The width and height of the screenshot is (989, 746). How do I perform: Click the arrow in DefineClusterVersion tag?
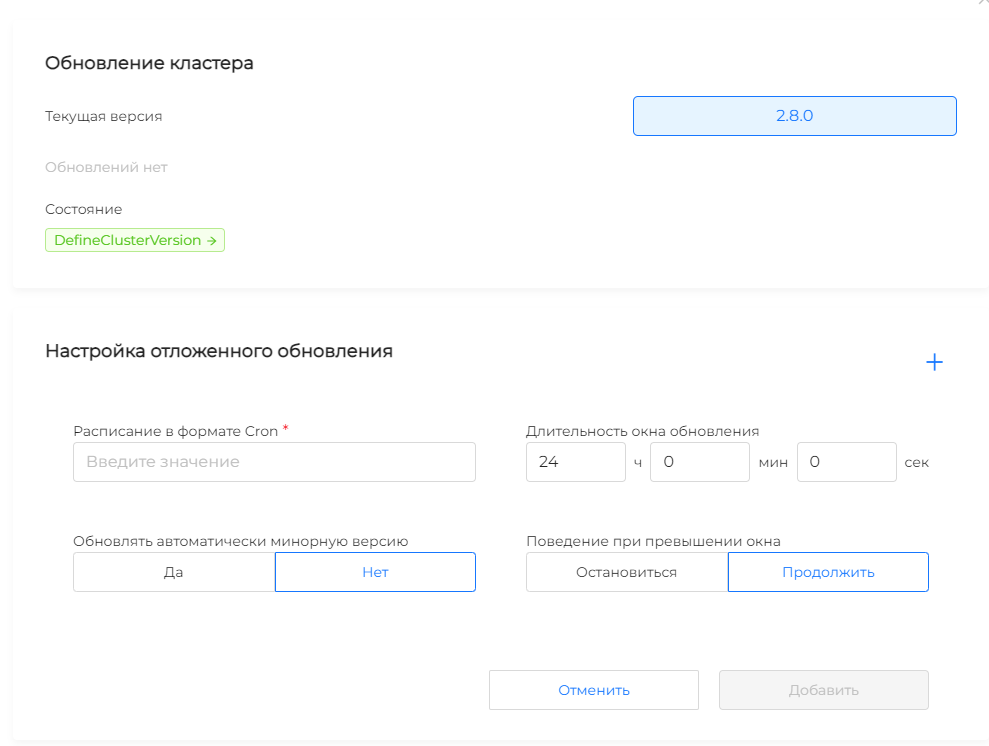pyautogui.click(x=211, y=241)
